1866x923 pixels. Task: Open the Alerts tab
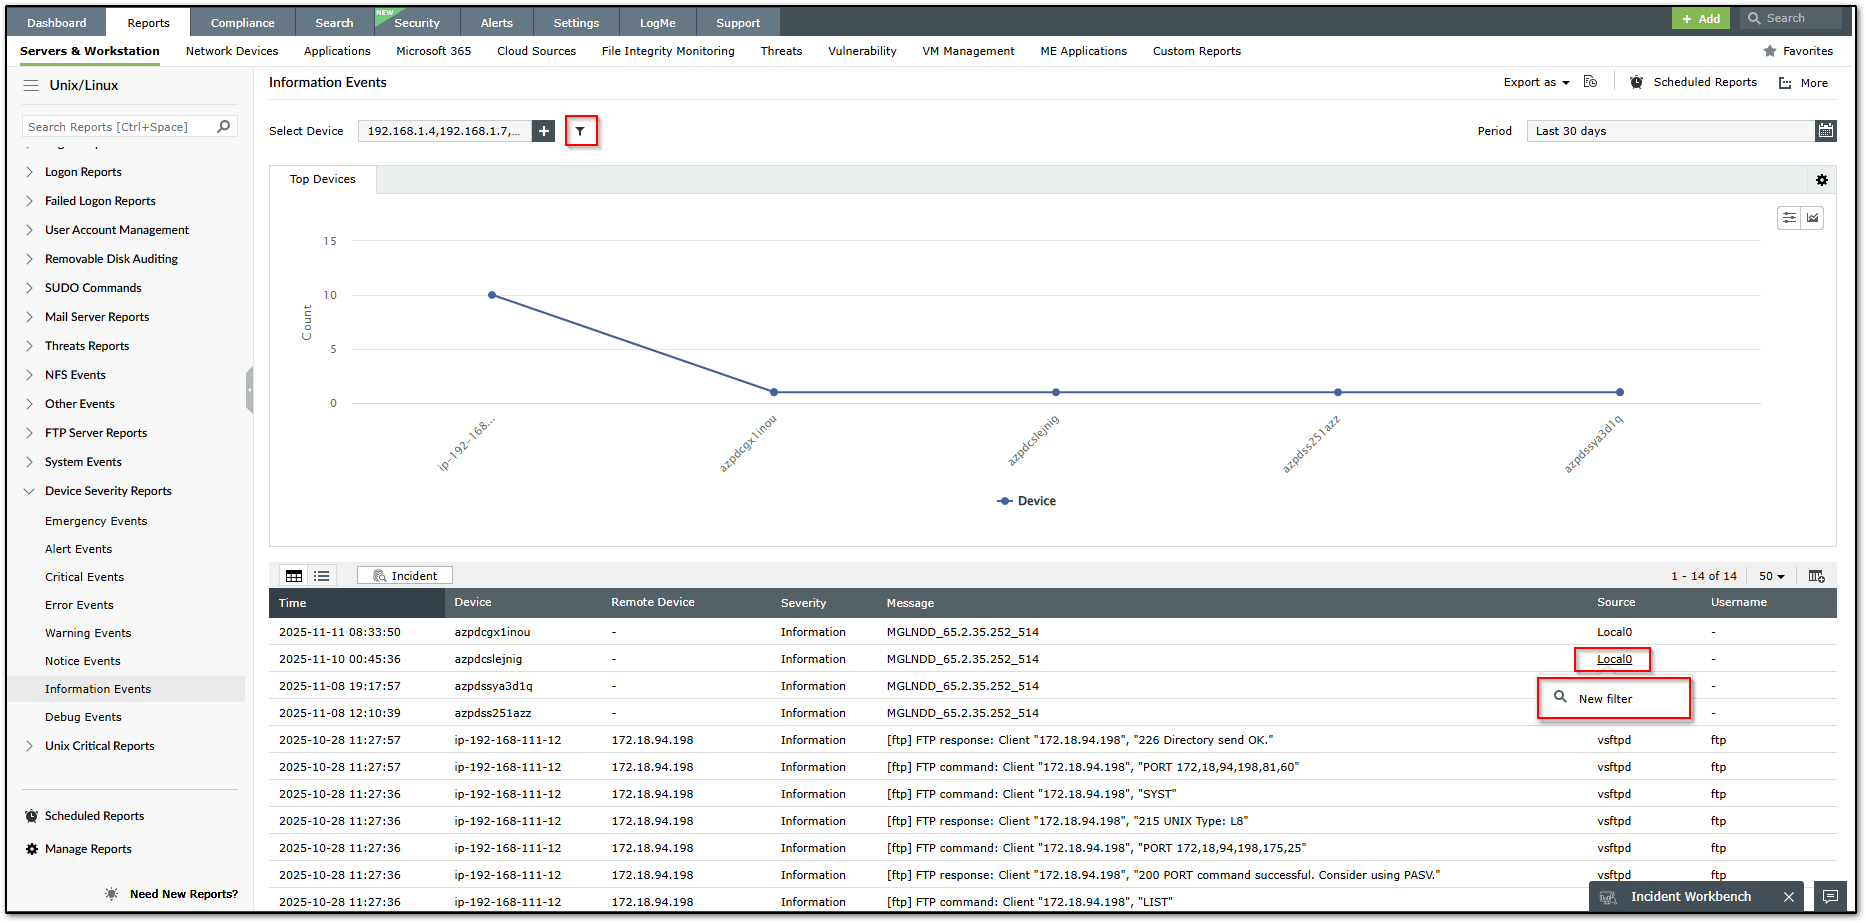[497, 22]
